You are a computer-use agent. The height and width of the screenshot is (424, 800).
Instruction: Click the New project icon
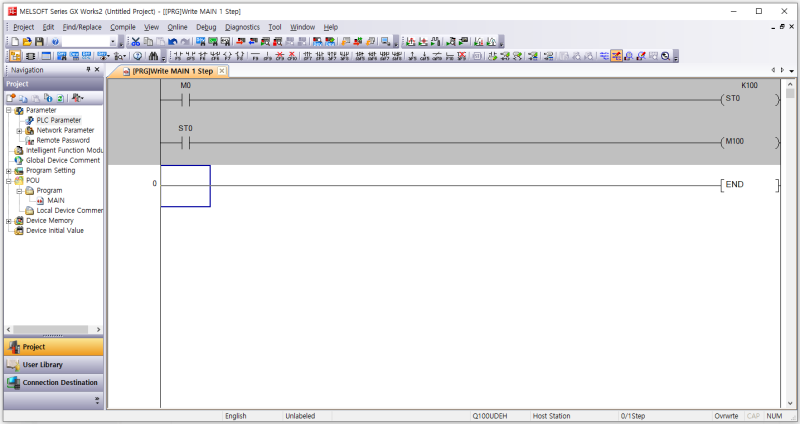[x=15, y=42]
